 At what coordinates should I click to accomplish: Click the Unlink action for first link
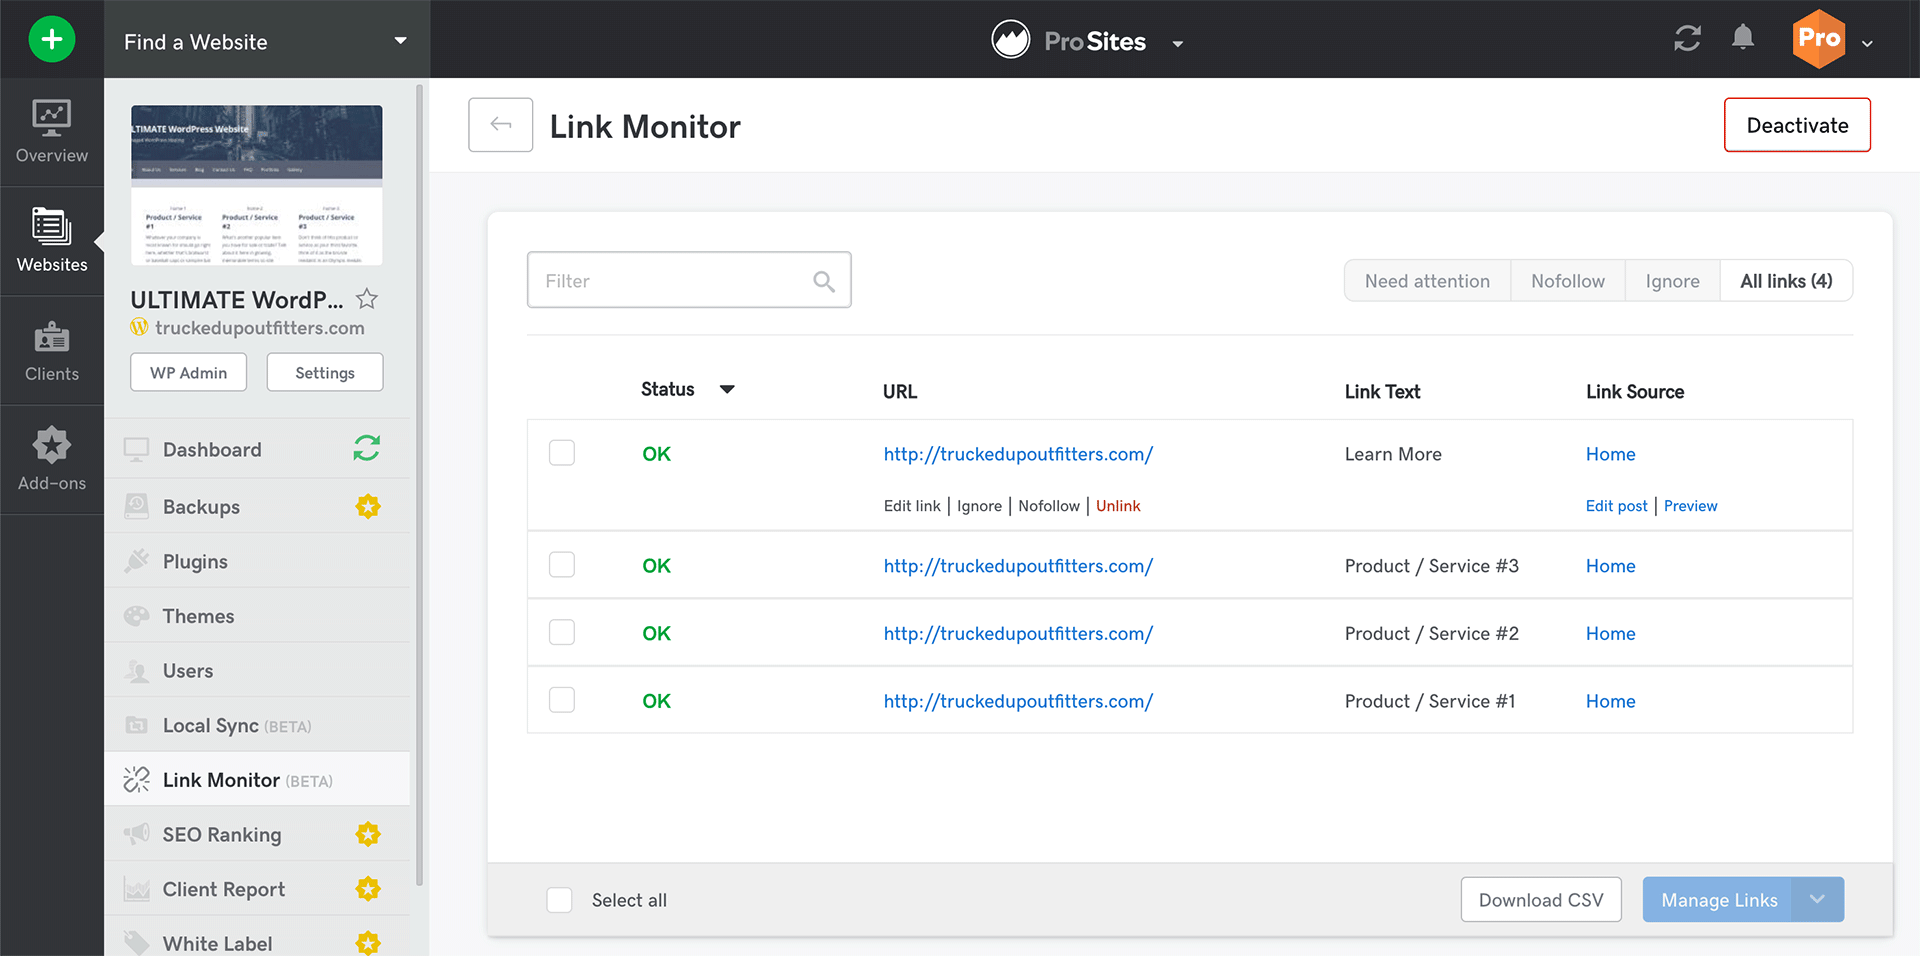click(1118, 506)
